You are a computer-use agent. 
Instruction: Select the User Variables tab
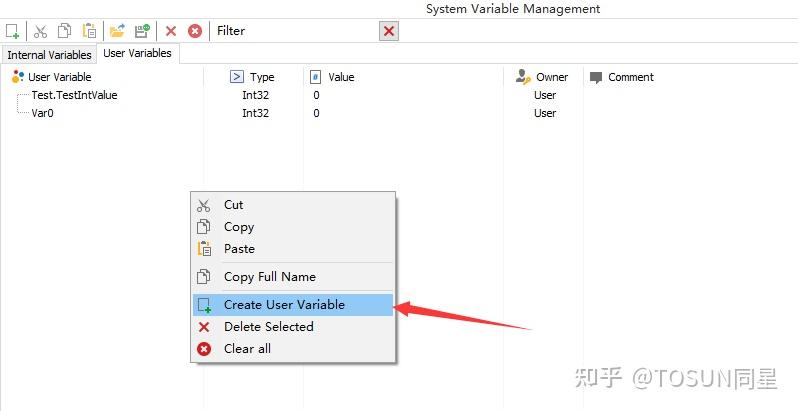click(x=137, y=53)
